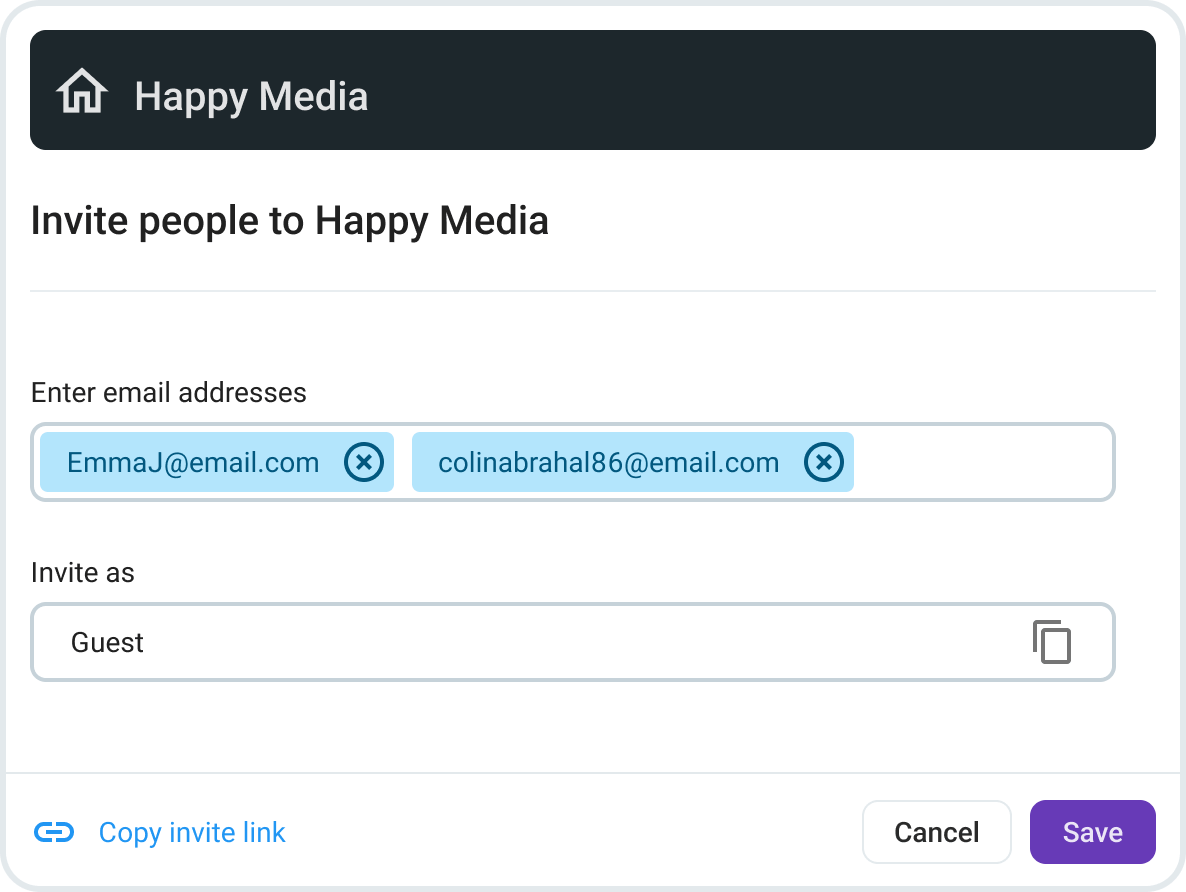Screen dimensions: 1186x892
Task: Click the Invite people to Happy Media heading
Action: point(290,221)
